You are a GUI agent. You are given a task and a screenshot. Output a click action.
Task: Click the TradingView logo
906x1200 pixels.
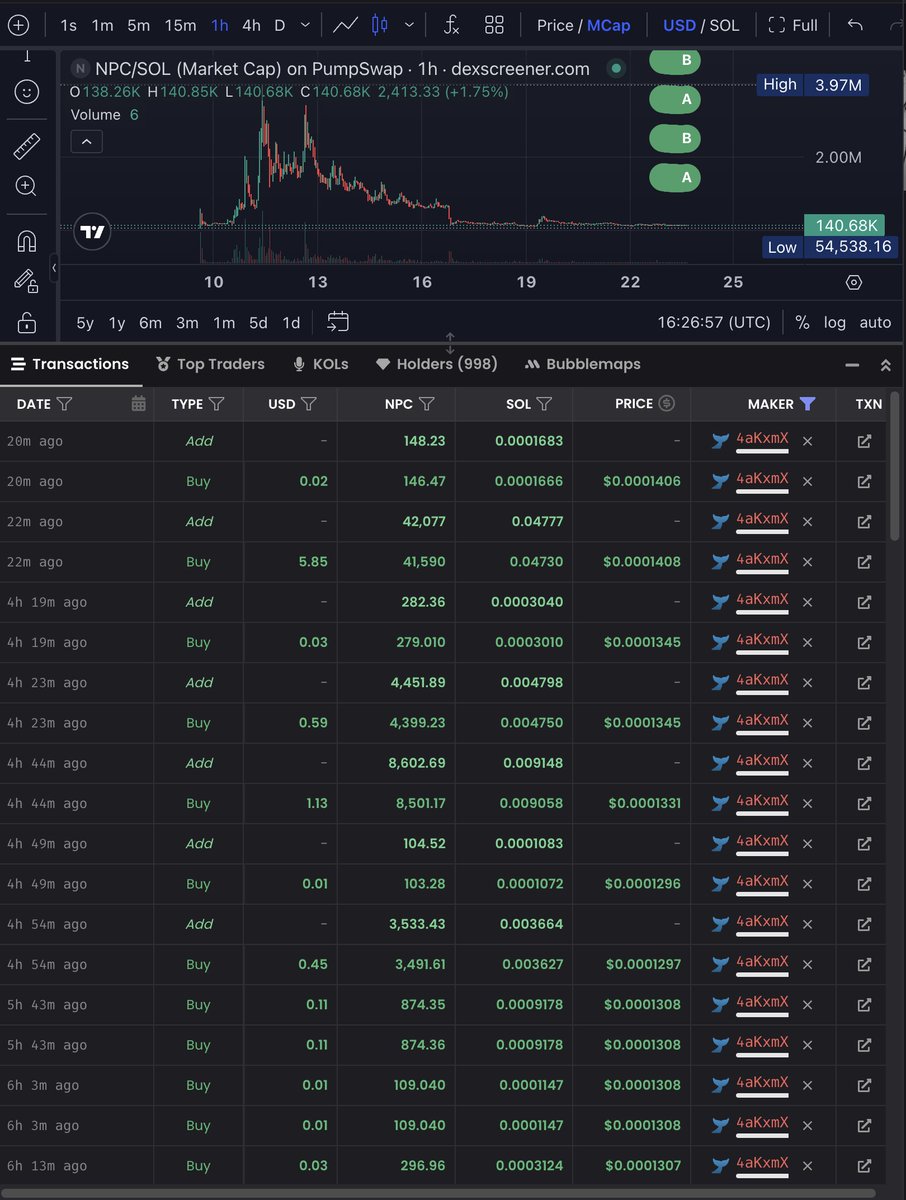point(92,231)
